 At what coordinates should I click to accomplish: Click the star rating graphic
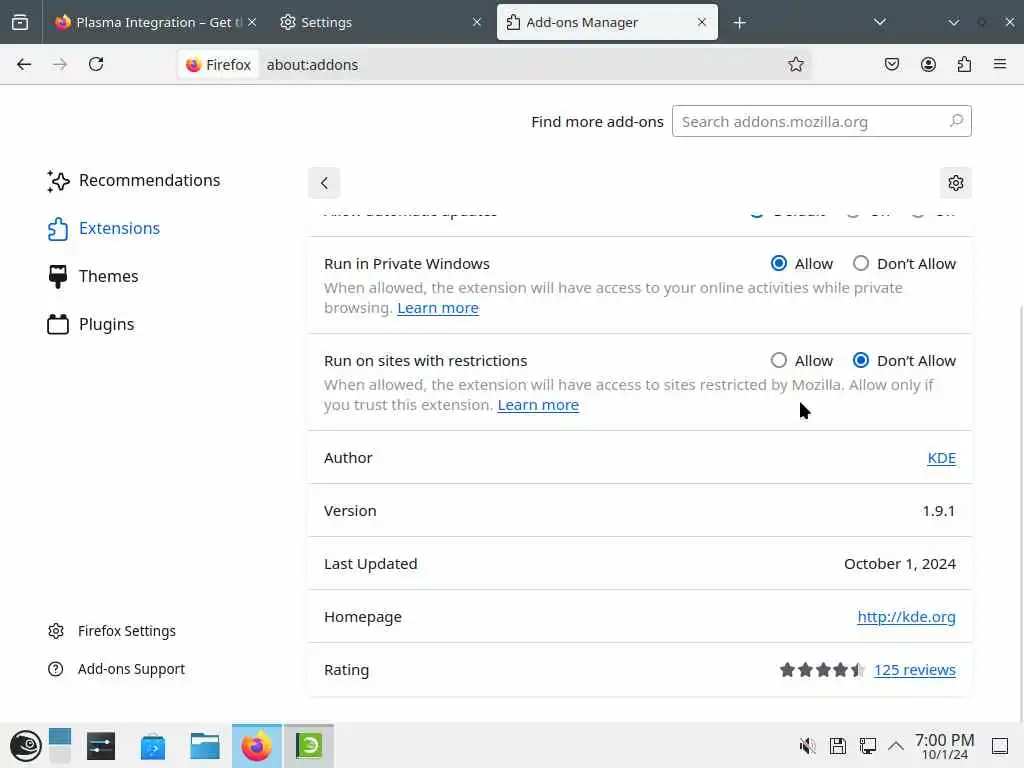822,669
